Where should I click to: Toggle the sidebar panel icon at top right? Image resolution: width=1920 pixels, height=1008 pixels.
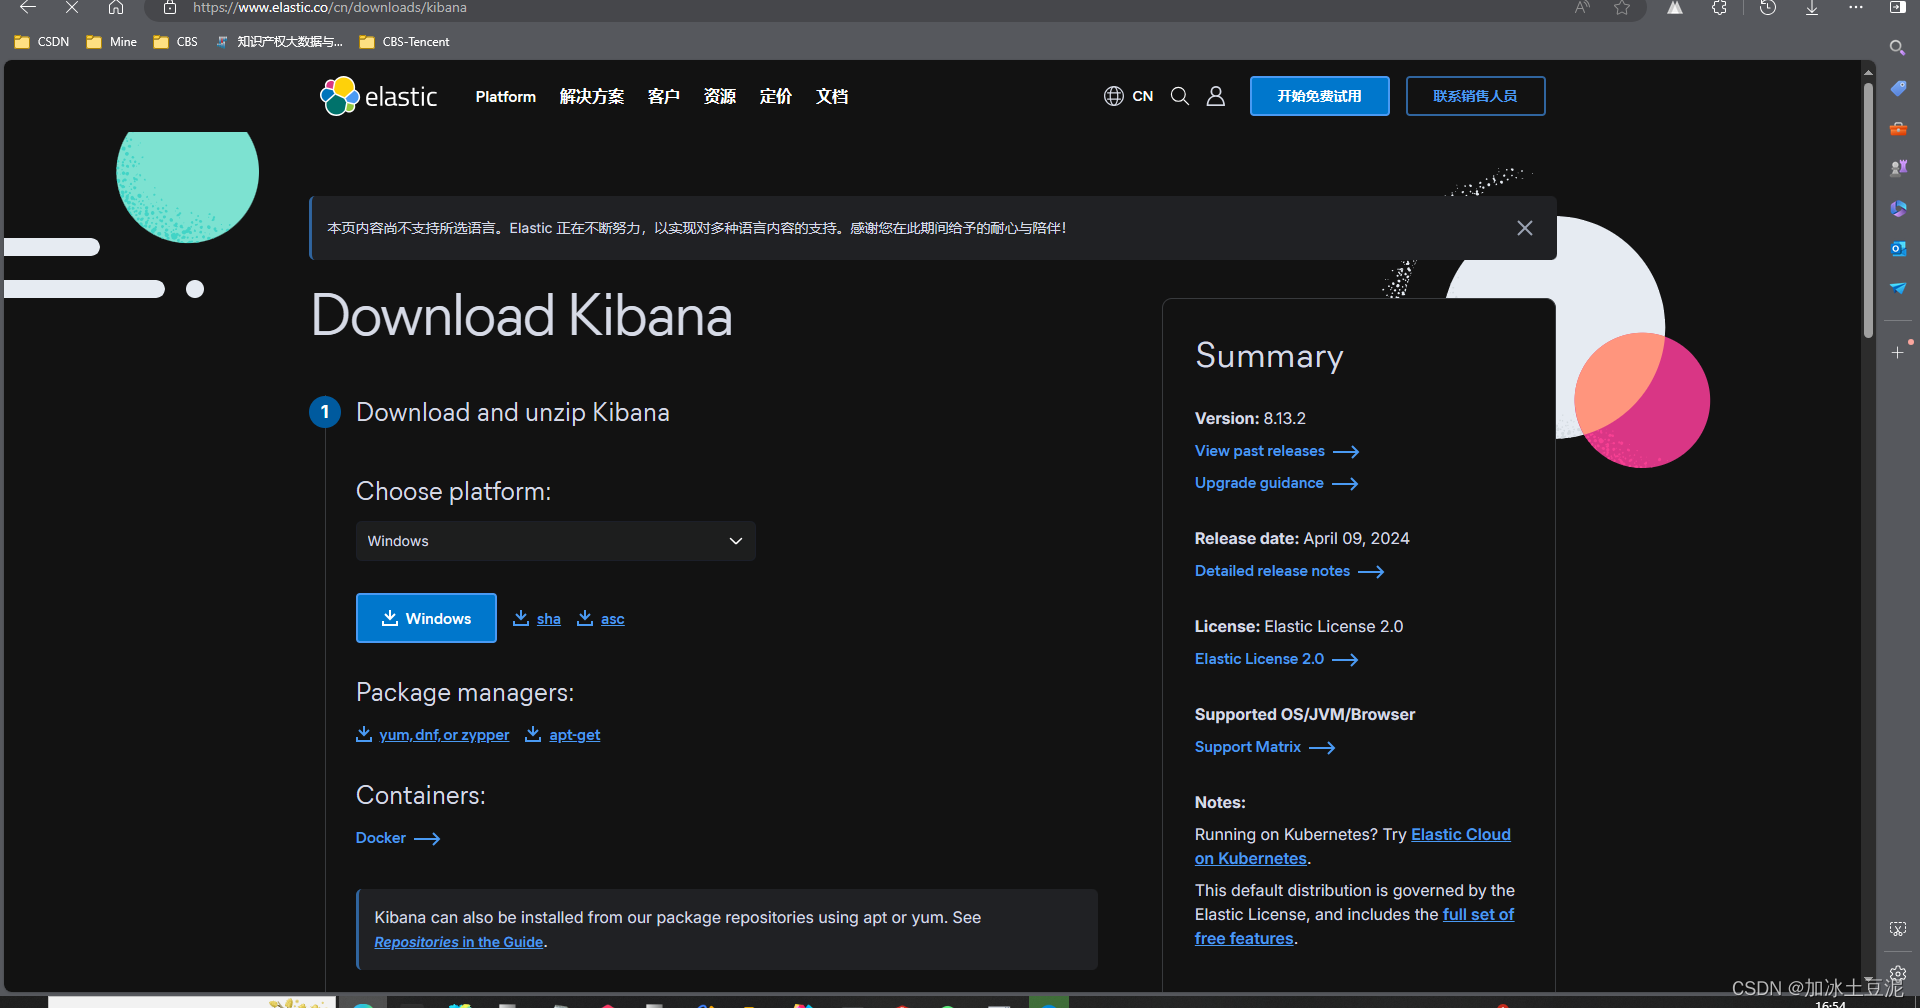[1897, 7]
